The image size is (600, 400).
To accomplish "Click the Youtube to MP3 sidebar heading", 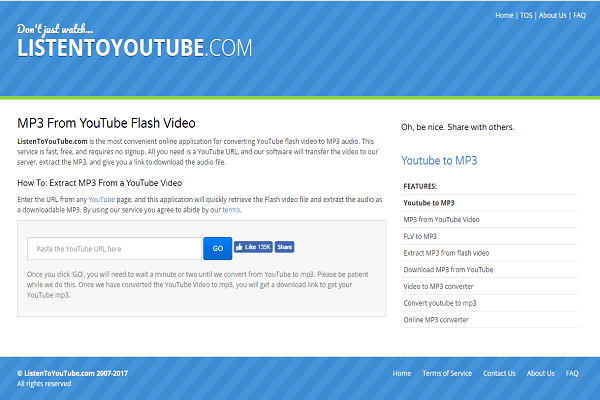I will 439,160.
